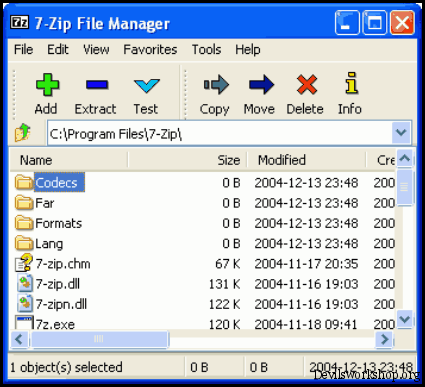Click the 7-zipn.dll file icon
Screen dimensions: 425x387
coord(25,304)
